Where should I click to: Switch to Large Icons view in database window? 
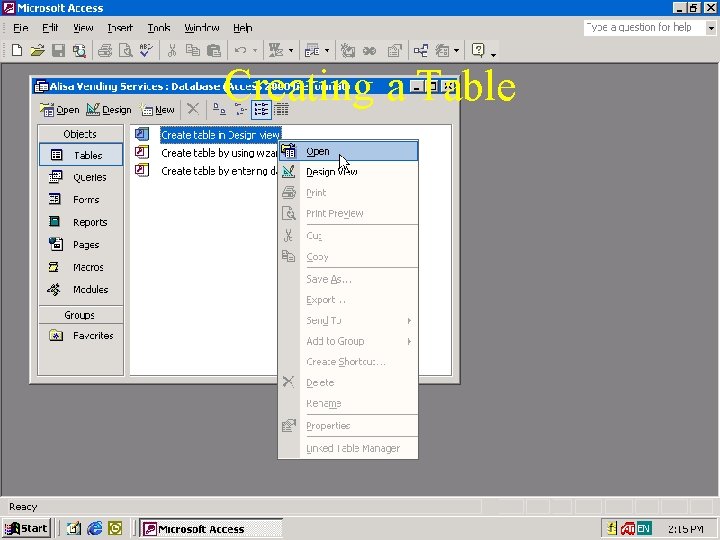point(219,109)
